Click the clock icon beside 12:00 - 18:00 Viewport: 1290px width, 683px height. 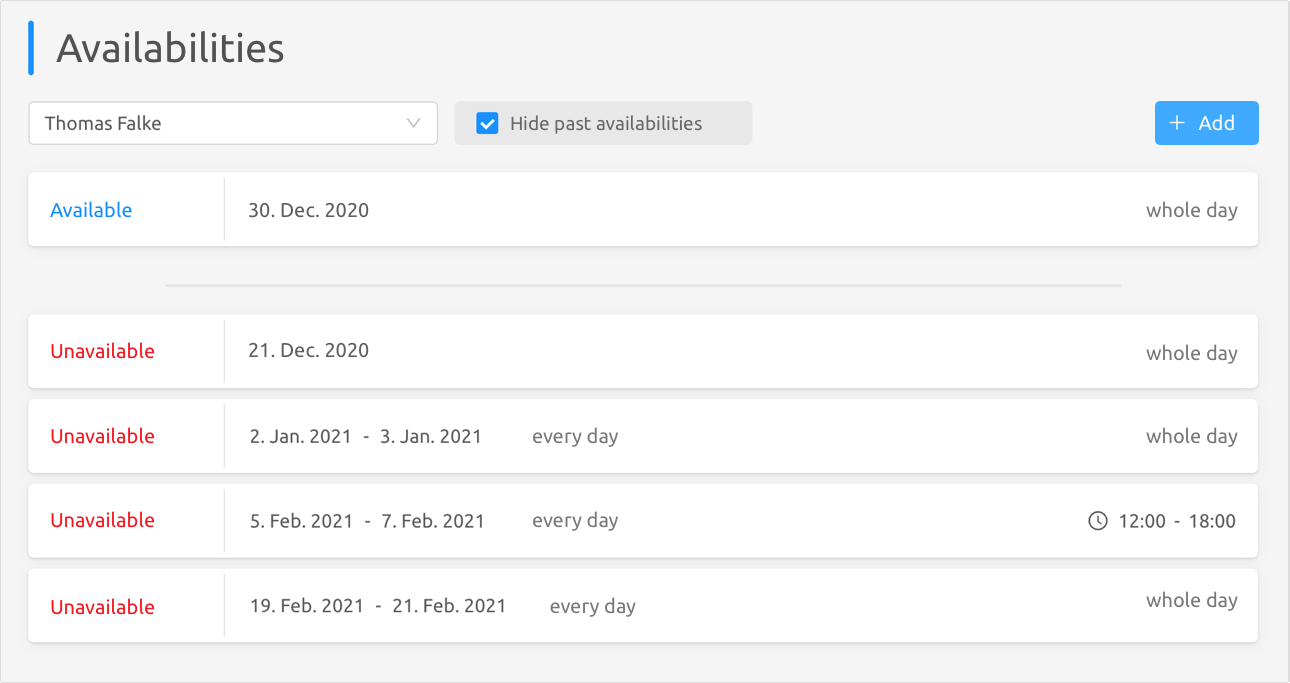point(1098,521)
